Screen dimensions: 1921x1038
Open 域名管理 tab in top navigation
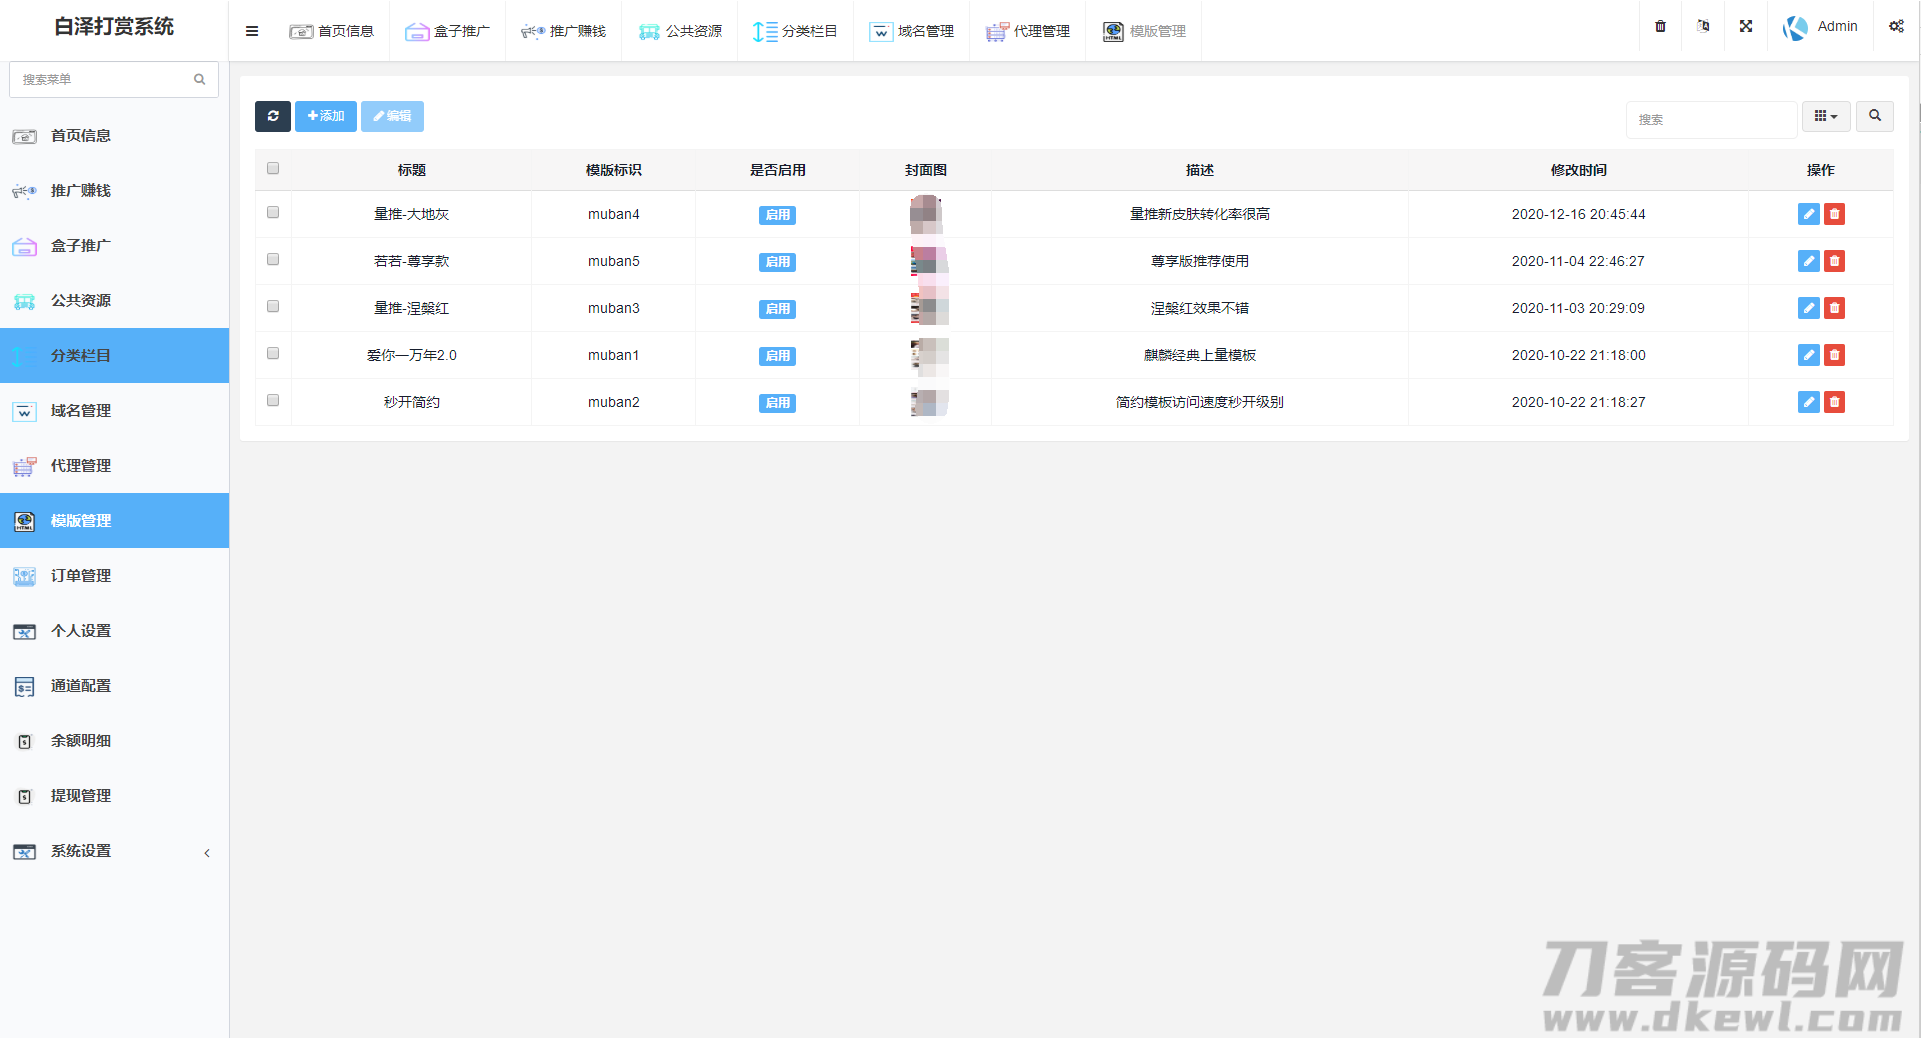click(x=912, y=31)
